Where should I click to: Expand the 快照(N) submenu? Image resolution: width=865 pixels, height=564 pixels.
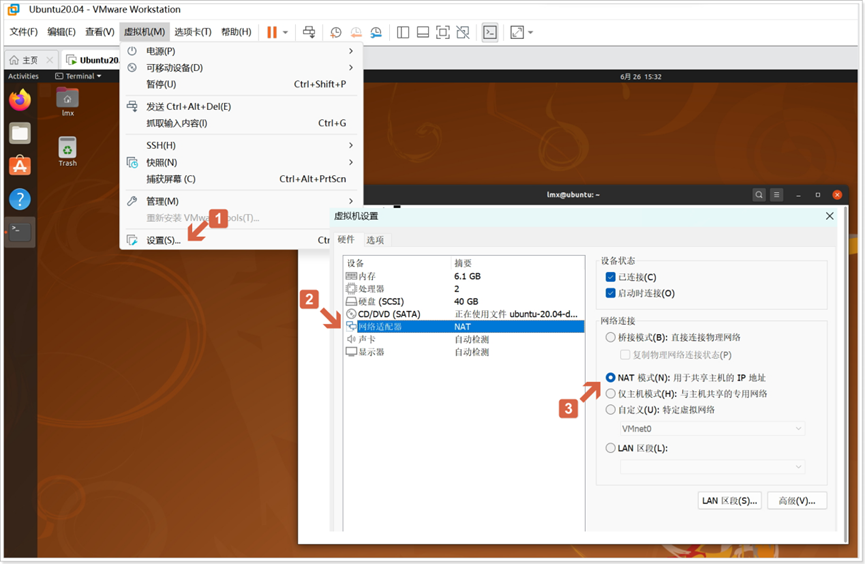[x=241, y=162]
